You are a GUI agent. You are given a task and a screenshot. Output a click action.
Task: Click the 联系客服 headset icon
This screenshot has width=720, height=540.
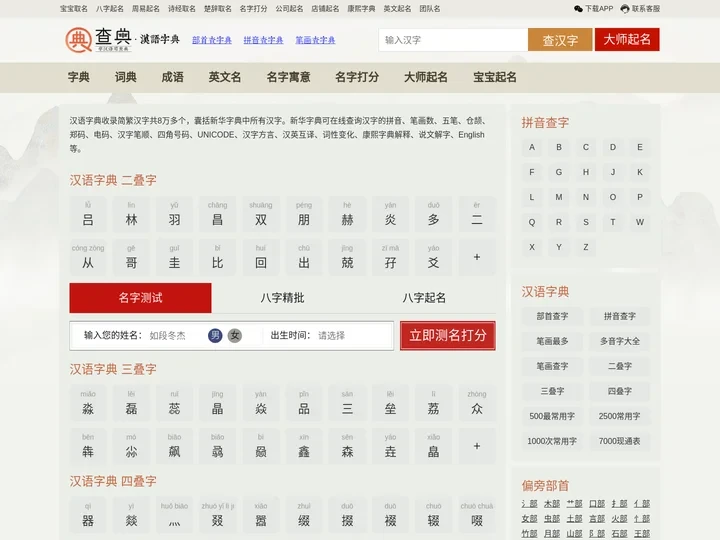pyautogui.click(x=624, y=9)
